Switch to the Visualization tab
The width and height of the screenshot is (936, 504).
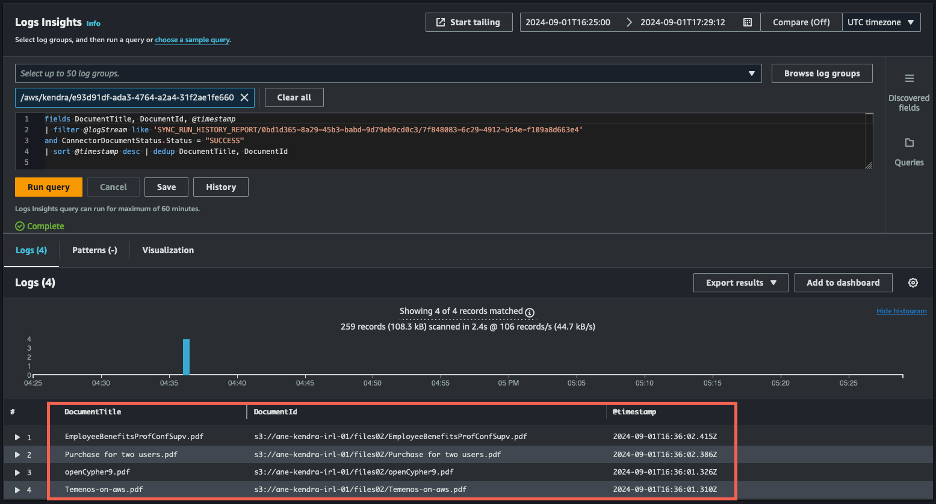(x=168, y=250)
